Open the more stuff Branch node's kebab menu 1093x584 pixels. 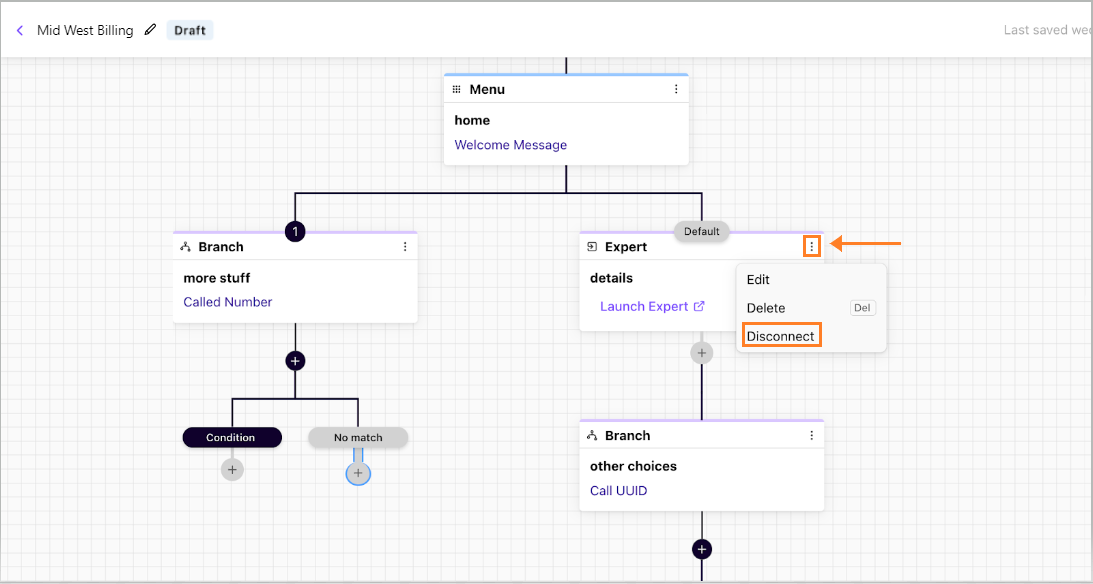point(405,247)
